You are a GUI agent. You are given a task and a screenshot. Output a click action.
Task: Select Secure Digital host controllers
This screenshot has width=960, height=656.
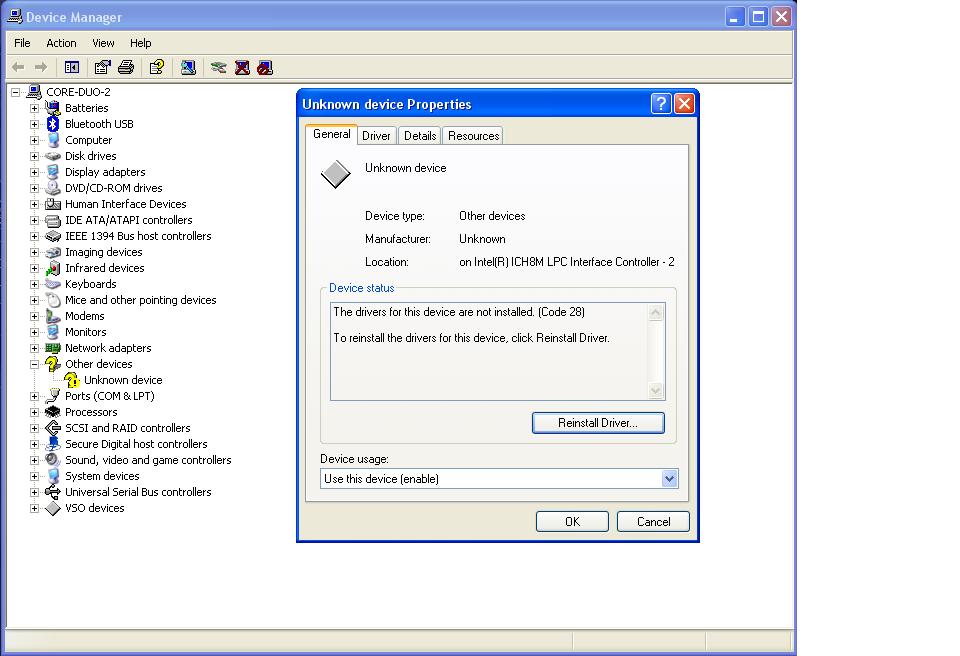[x=136, y=444]
